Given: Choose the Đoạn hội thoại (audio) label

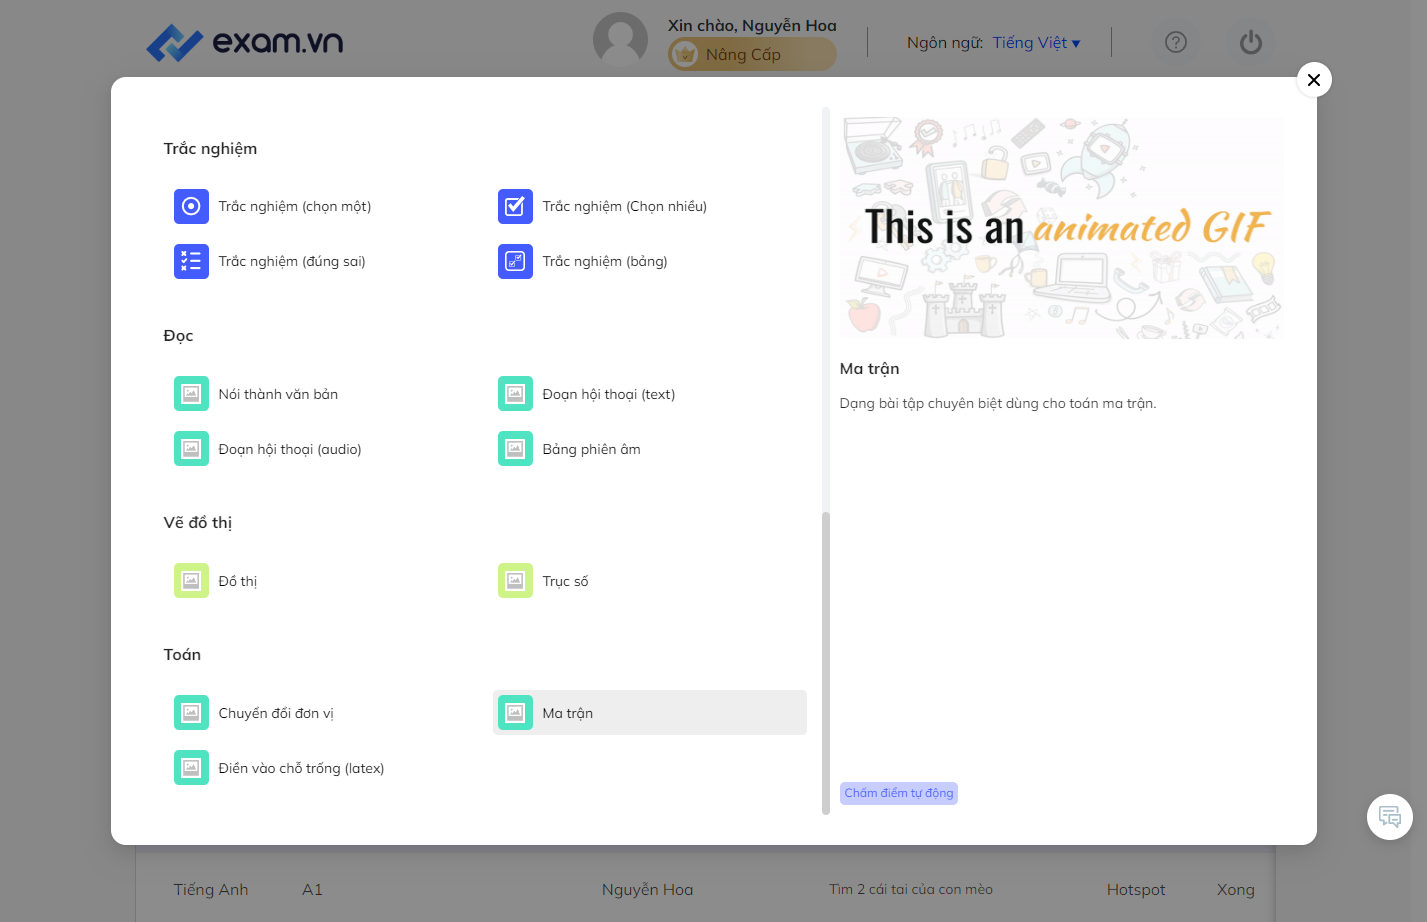Looking at the screenshot, I should pyautogui.click(x=290, y=449).
